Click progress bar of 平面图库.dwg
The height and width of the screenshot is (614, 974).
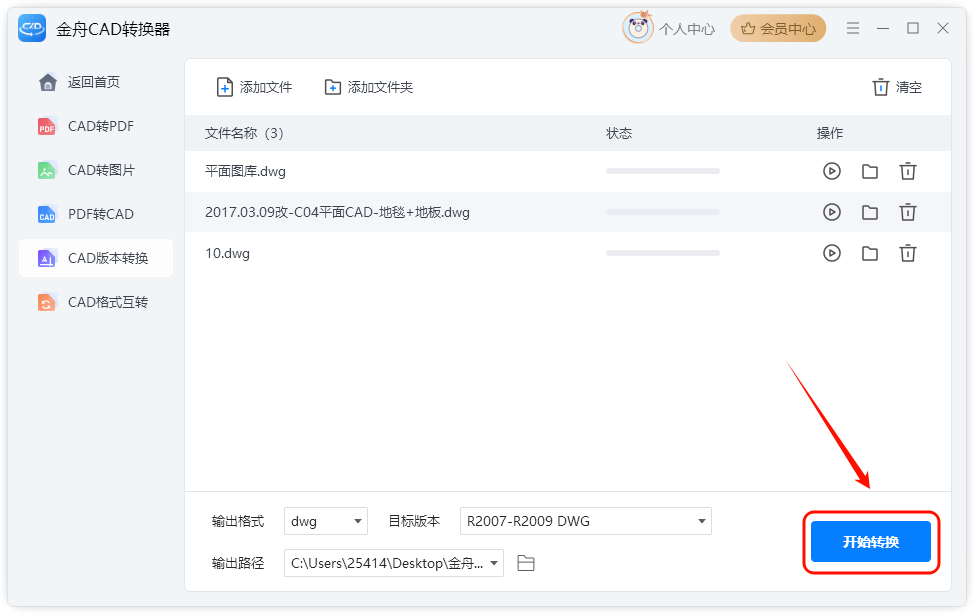pyautogui.click(x=663, y=171)
